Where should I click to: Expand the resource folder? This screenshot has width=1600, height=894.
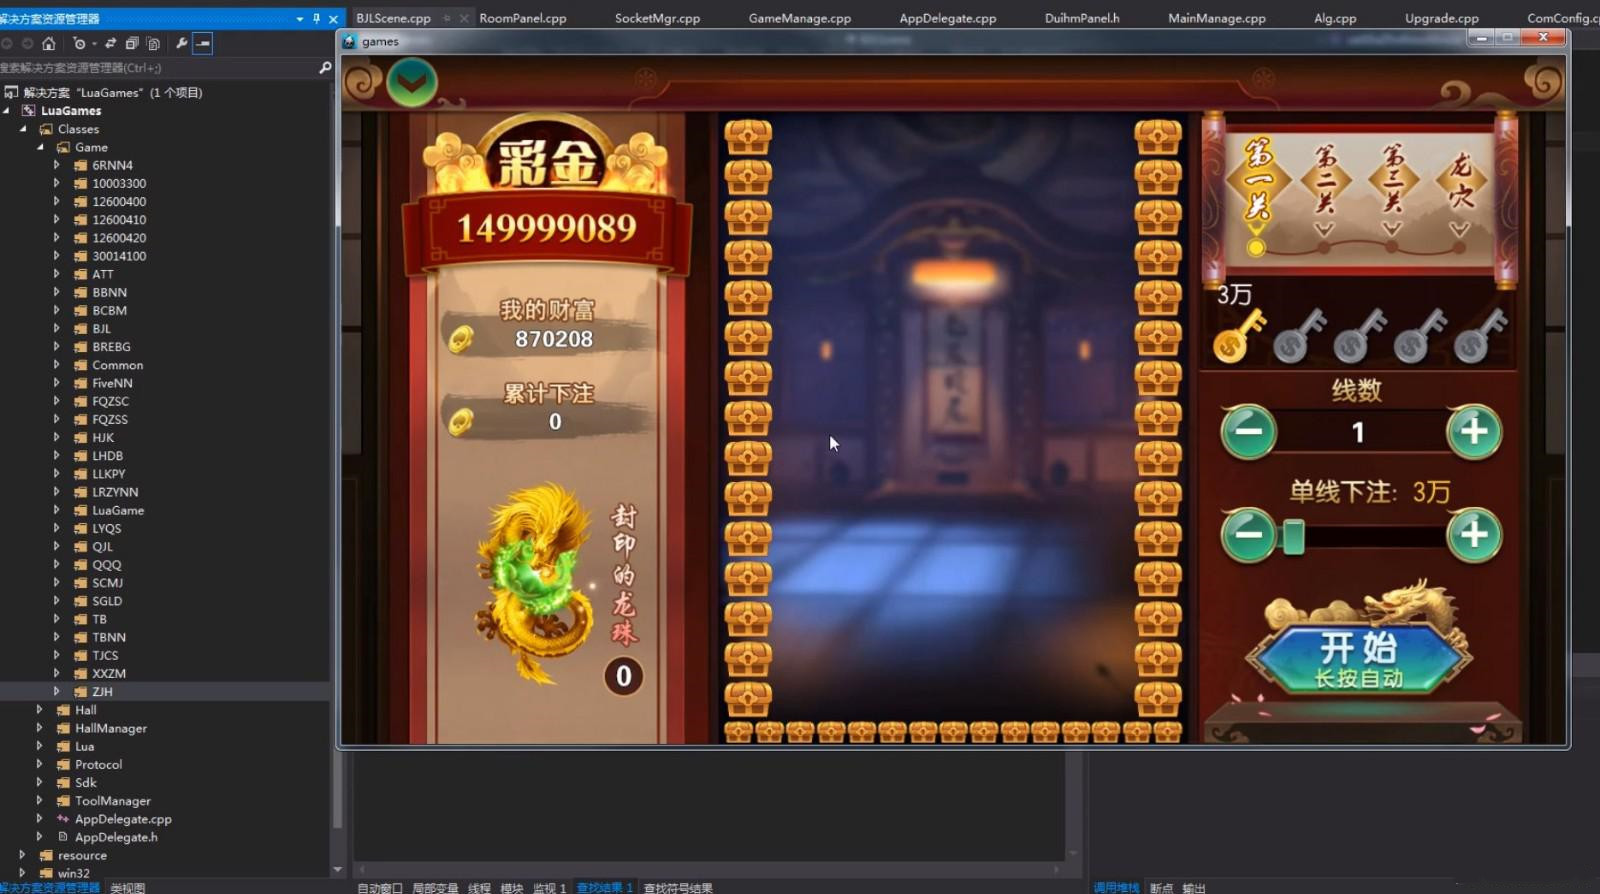(22, 855)
